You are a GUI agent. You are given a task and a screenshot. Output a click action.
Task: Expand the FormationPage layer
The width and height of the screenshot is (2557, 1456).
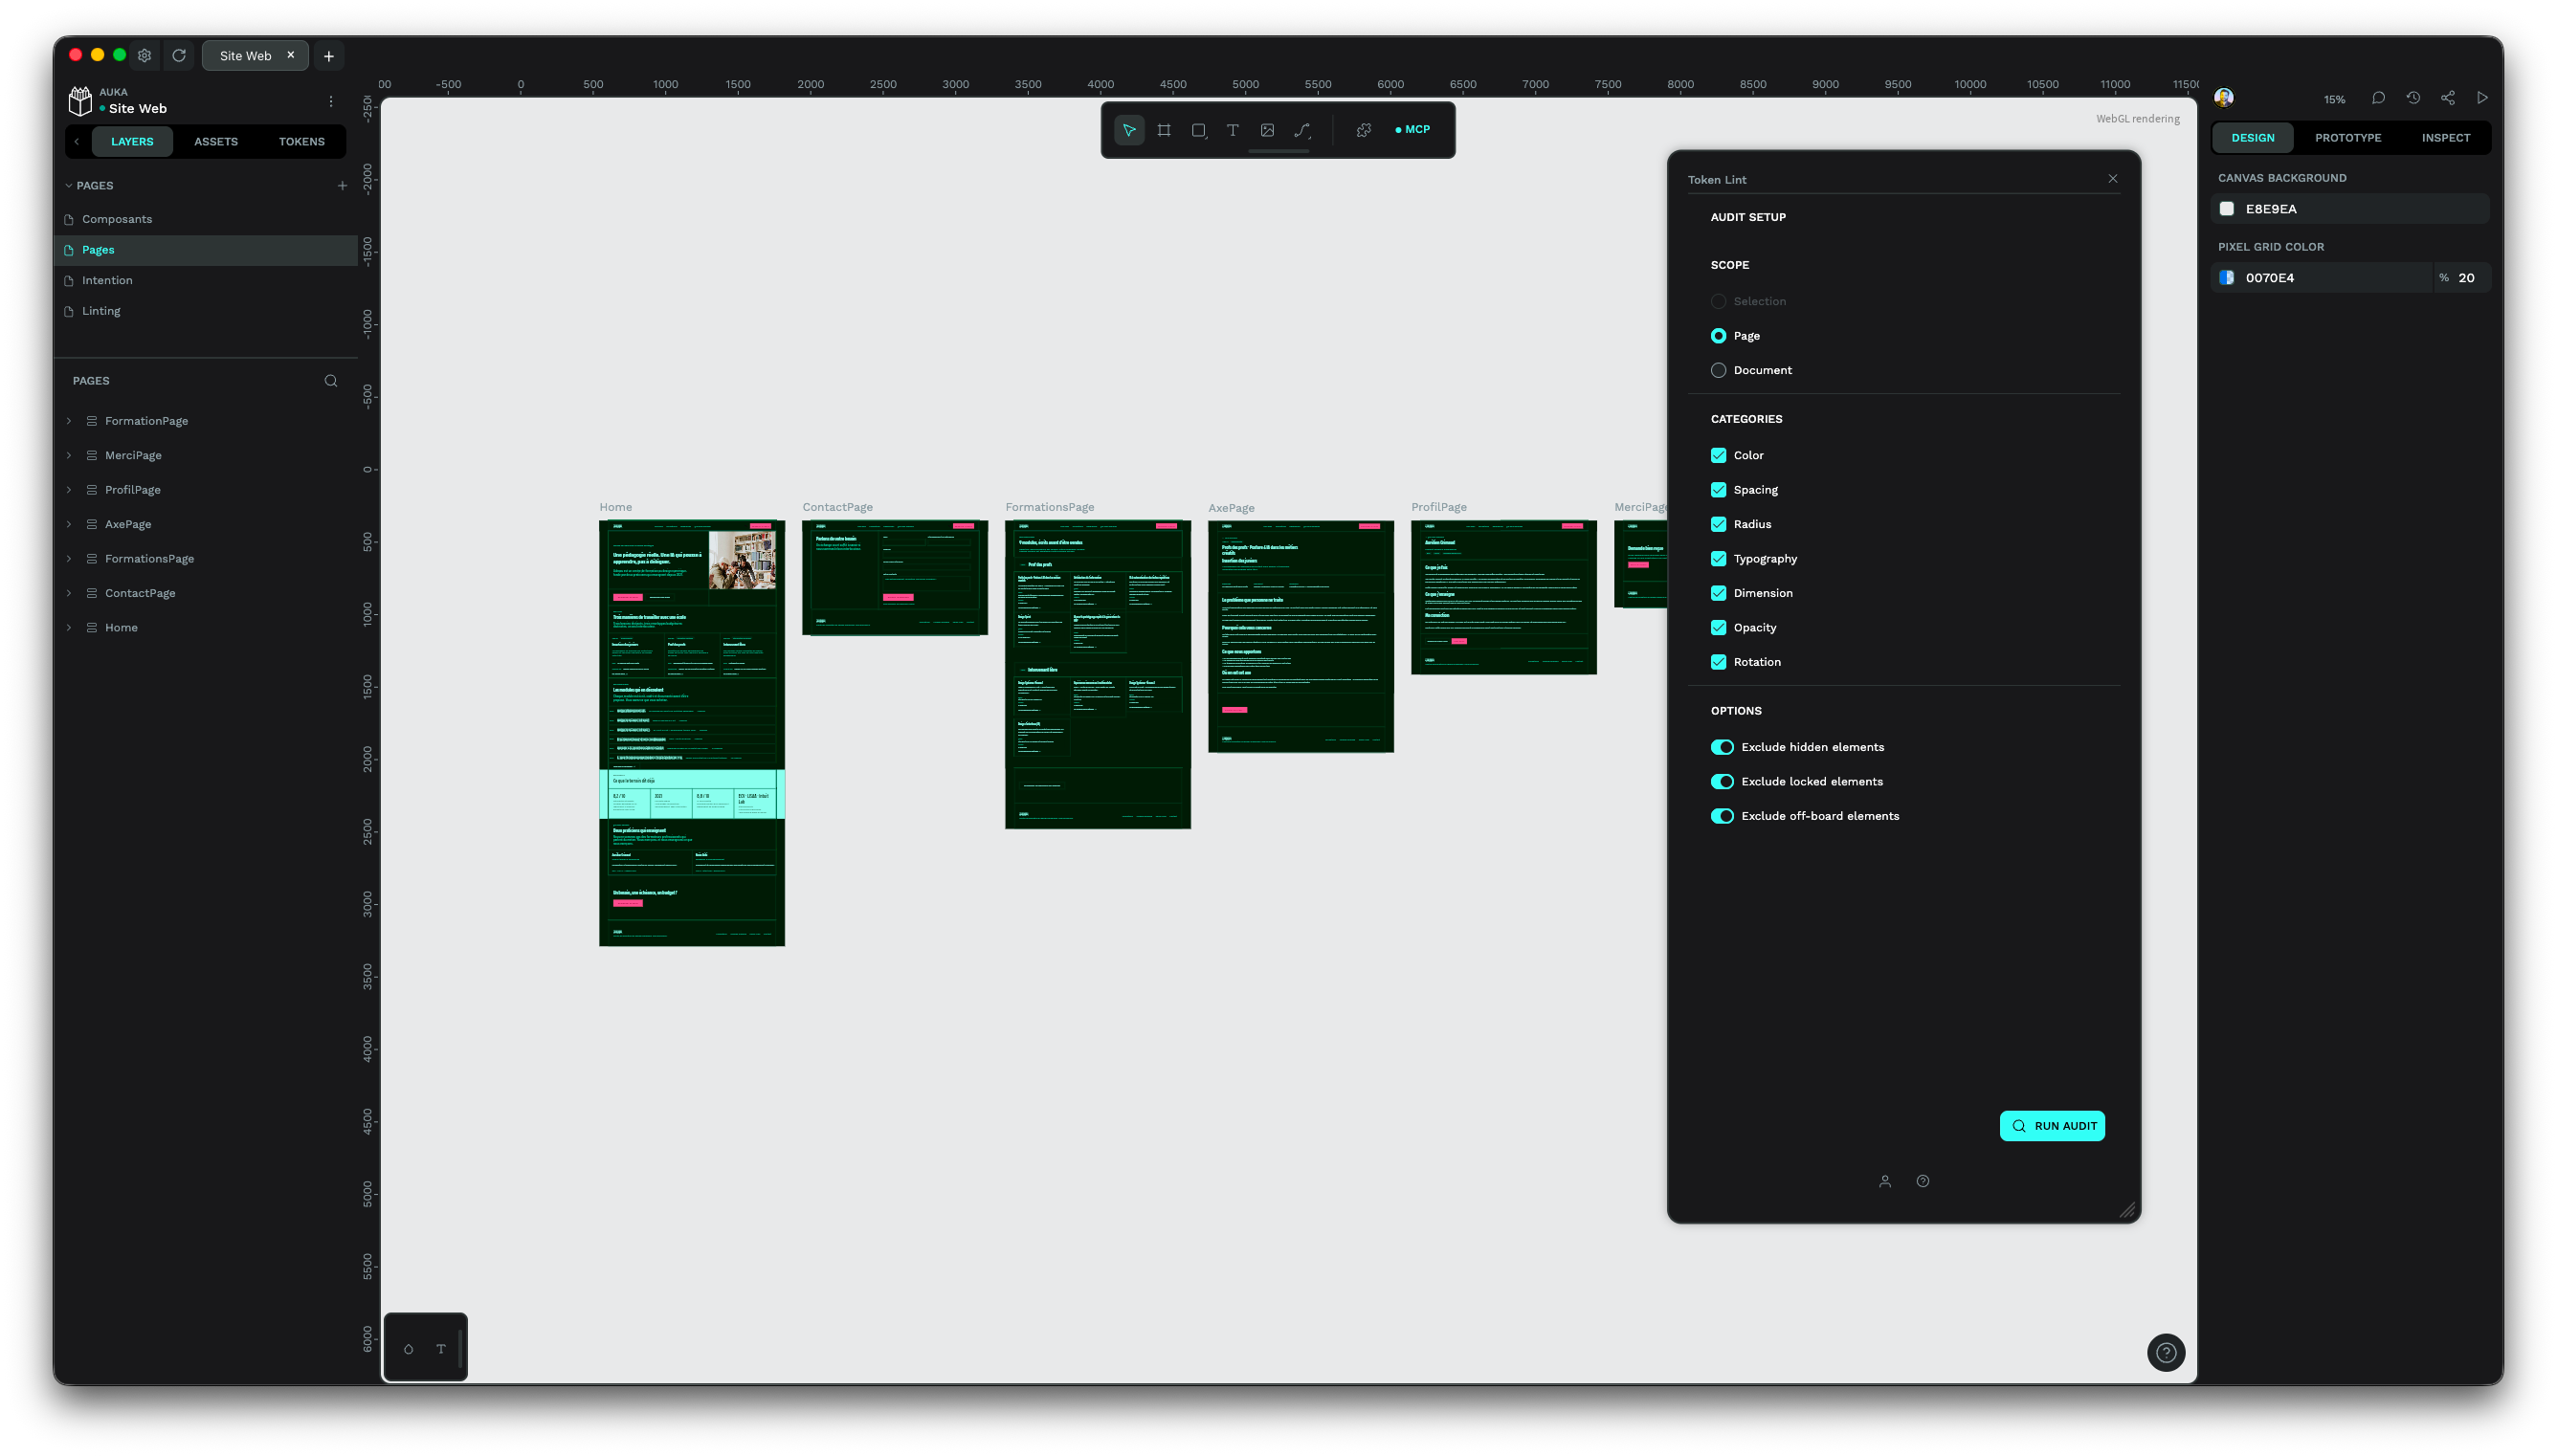(69, 421)
